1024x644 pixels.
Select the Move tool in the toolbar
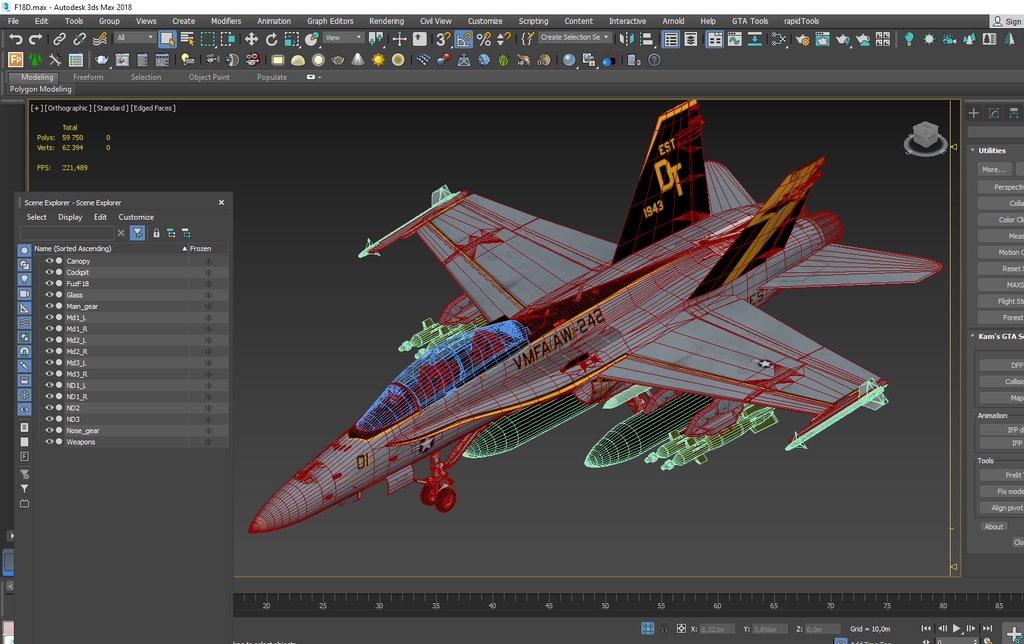(x=251, y=39)
